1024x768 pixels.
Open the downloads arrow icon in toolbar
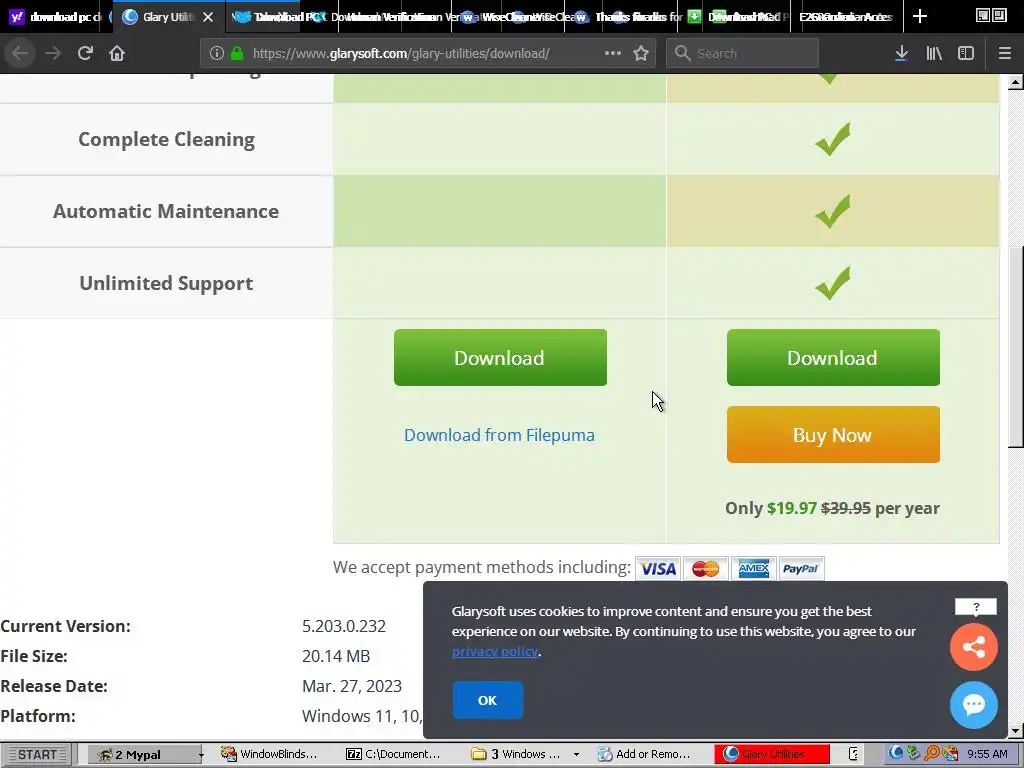coord(901,53)
